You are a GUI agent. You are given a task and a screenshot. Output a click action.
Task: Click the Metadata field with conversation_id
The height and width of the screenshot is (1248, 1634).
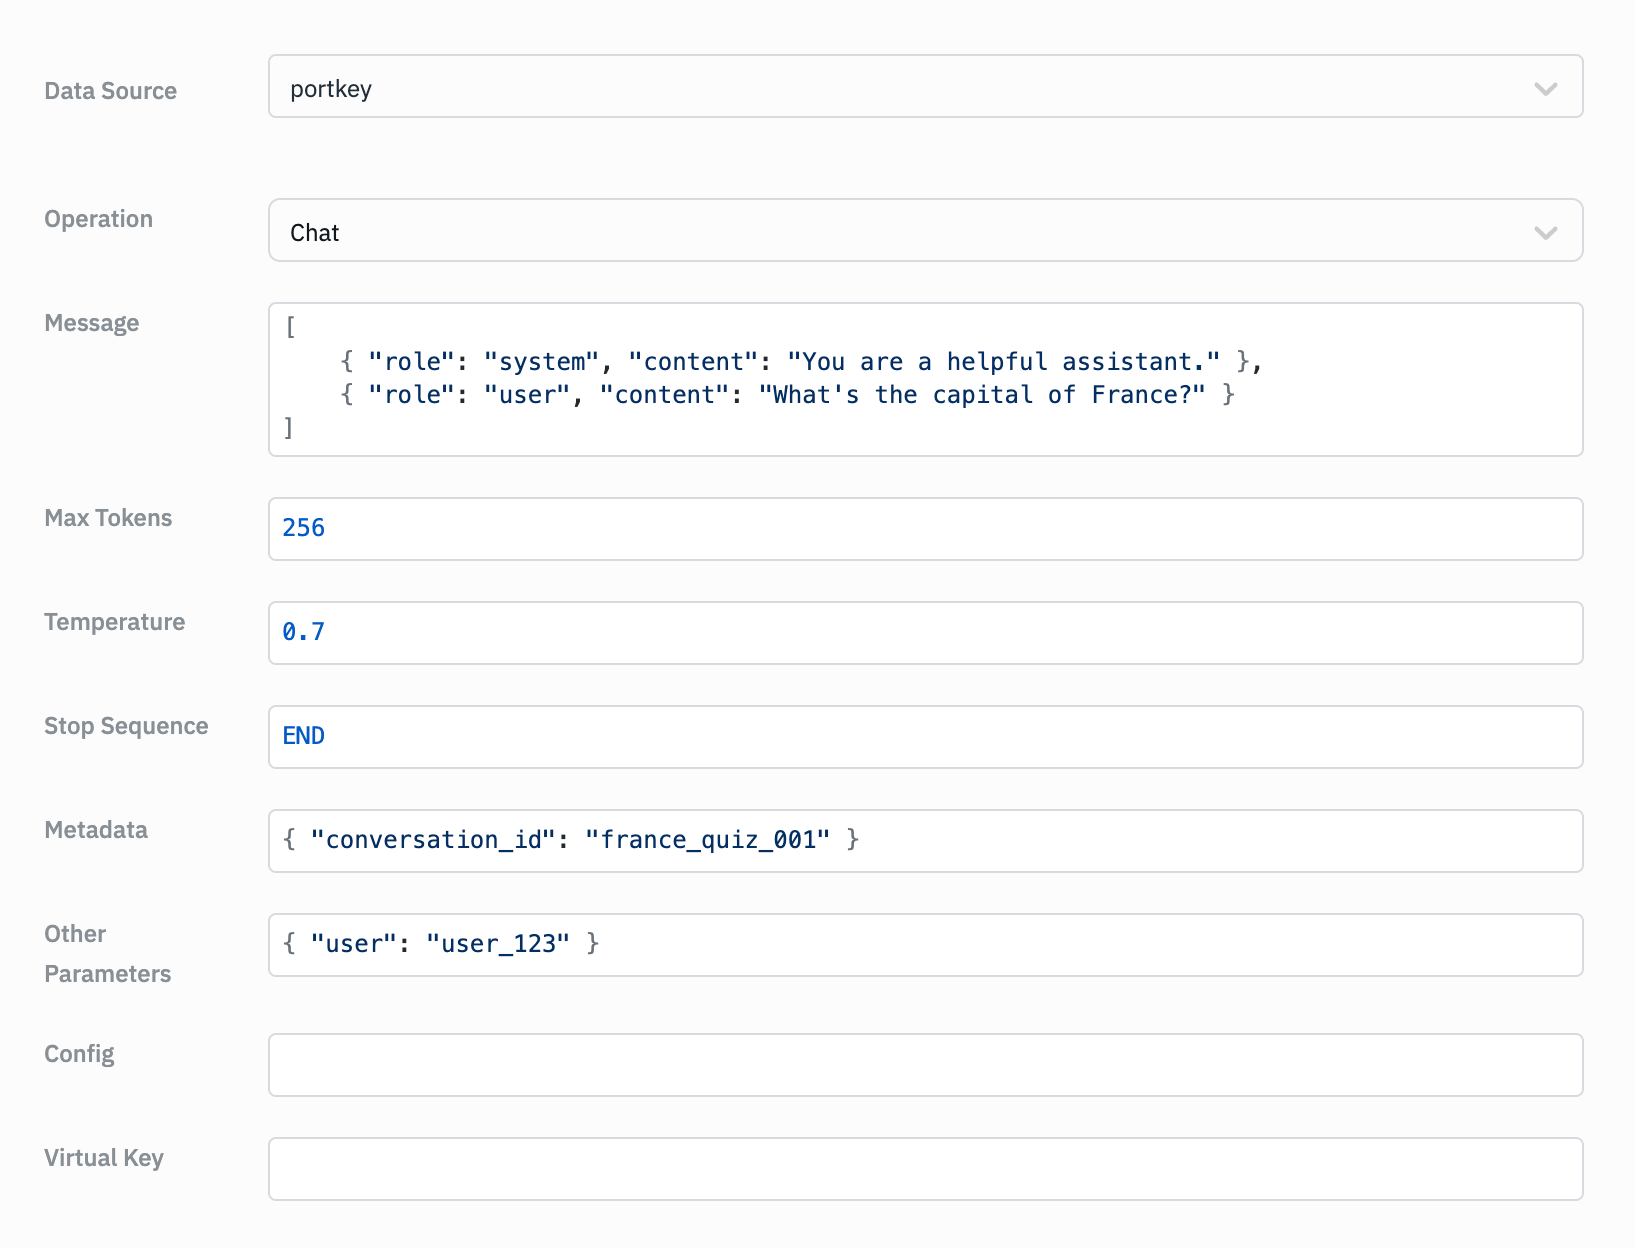click(925, 841)
